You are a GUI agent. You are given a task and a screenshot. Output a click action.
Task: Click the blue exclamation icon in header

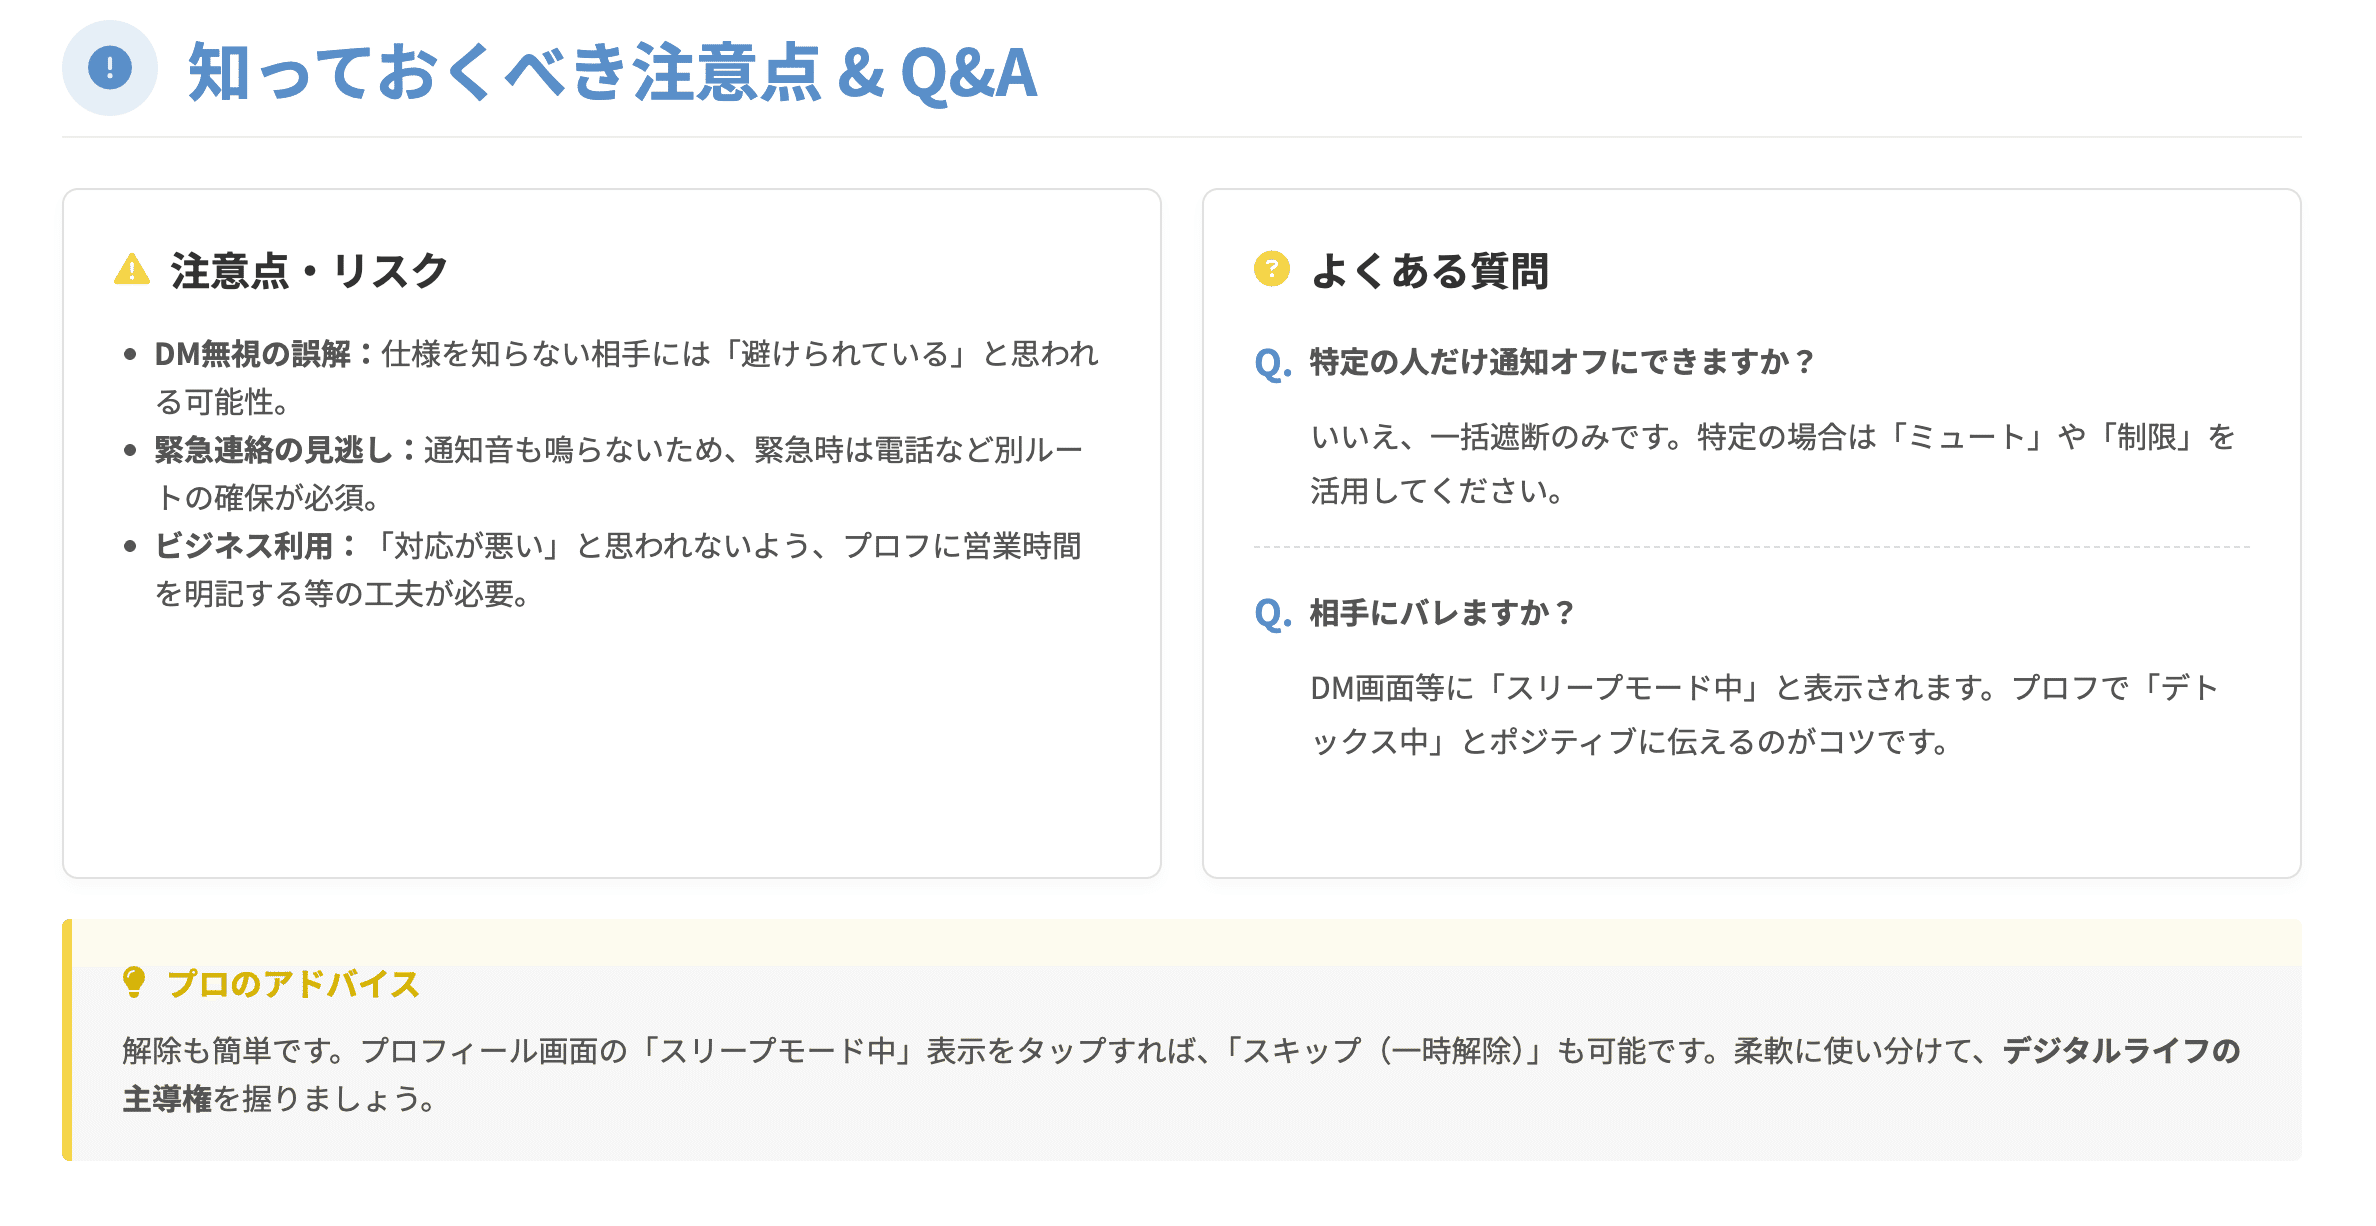(x=110, y=68)
